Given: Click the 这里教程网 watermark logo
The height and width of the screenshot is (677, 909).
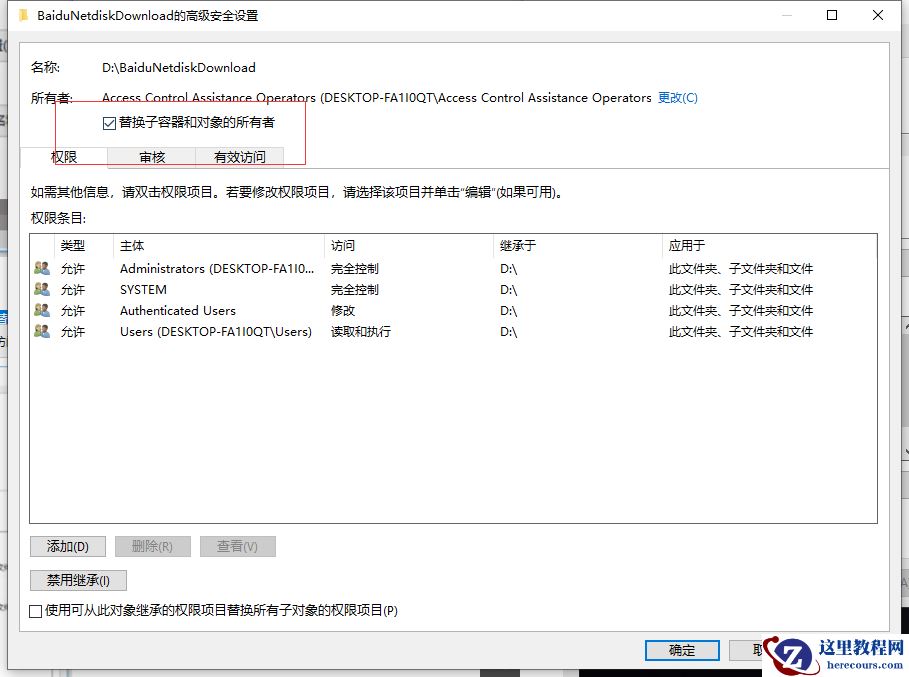Looking at the screenshot, I should coord(793,655).
